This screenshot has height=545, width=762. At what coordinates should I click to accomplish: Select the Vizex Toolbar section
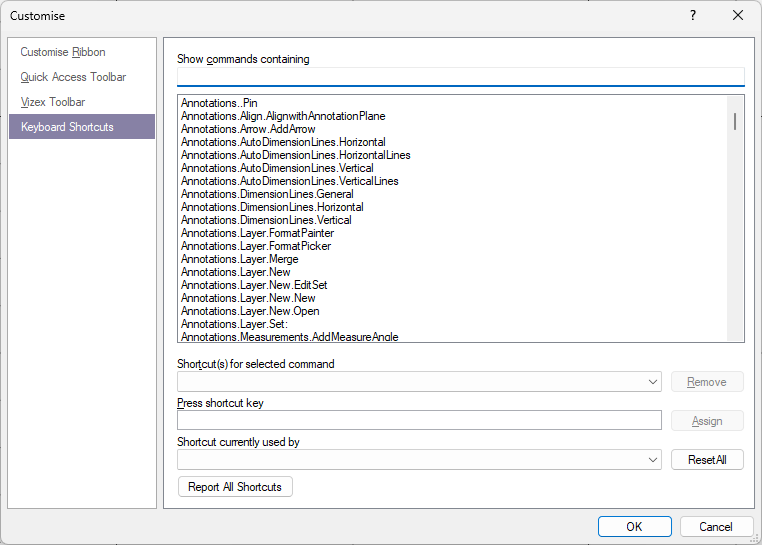[x=53, y=102]
